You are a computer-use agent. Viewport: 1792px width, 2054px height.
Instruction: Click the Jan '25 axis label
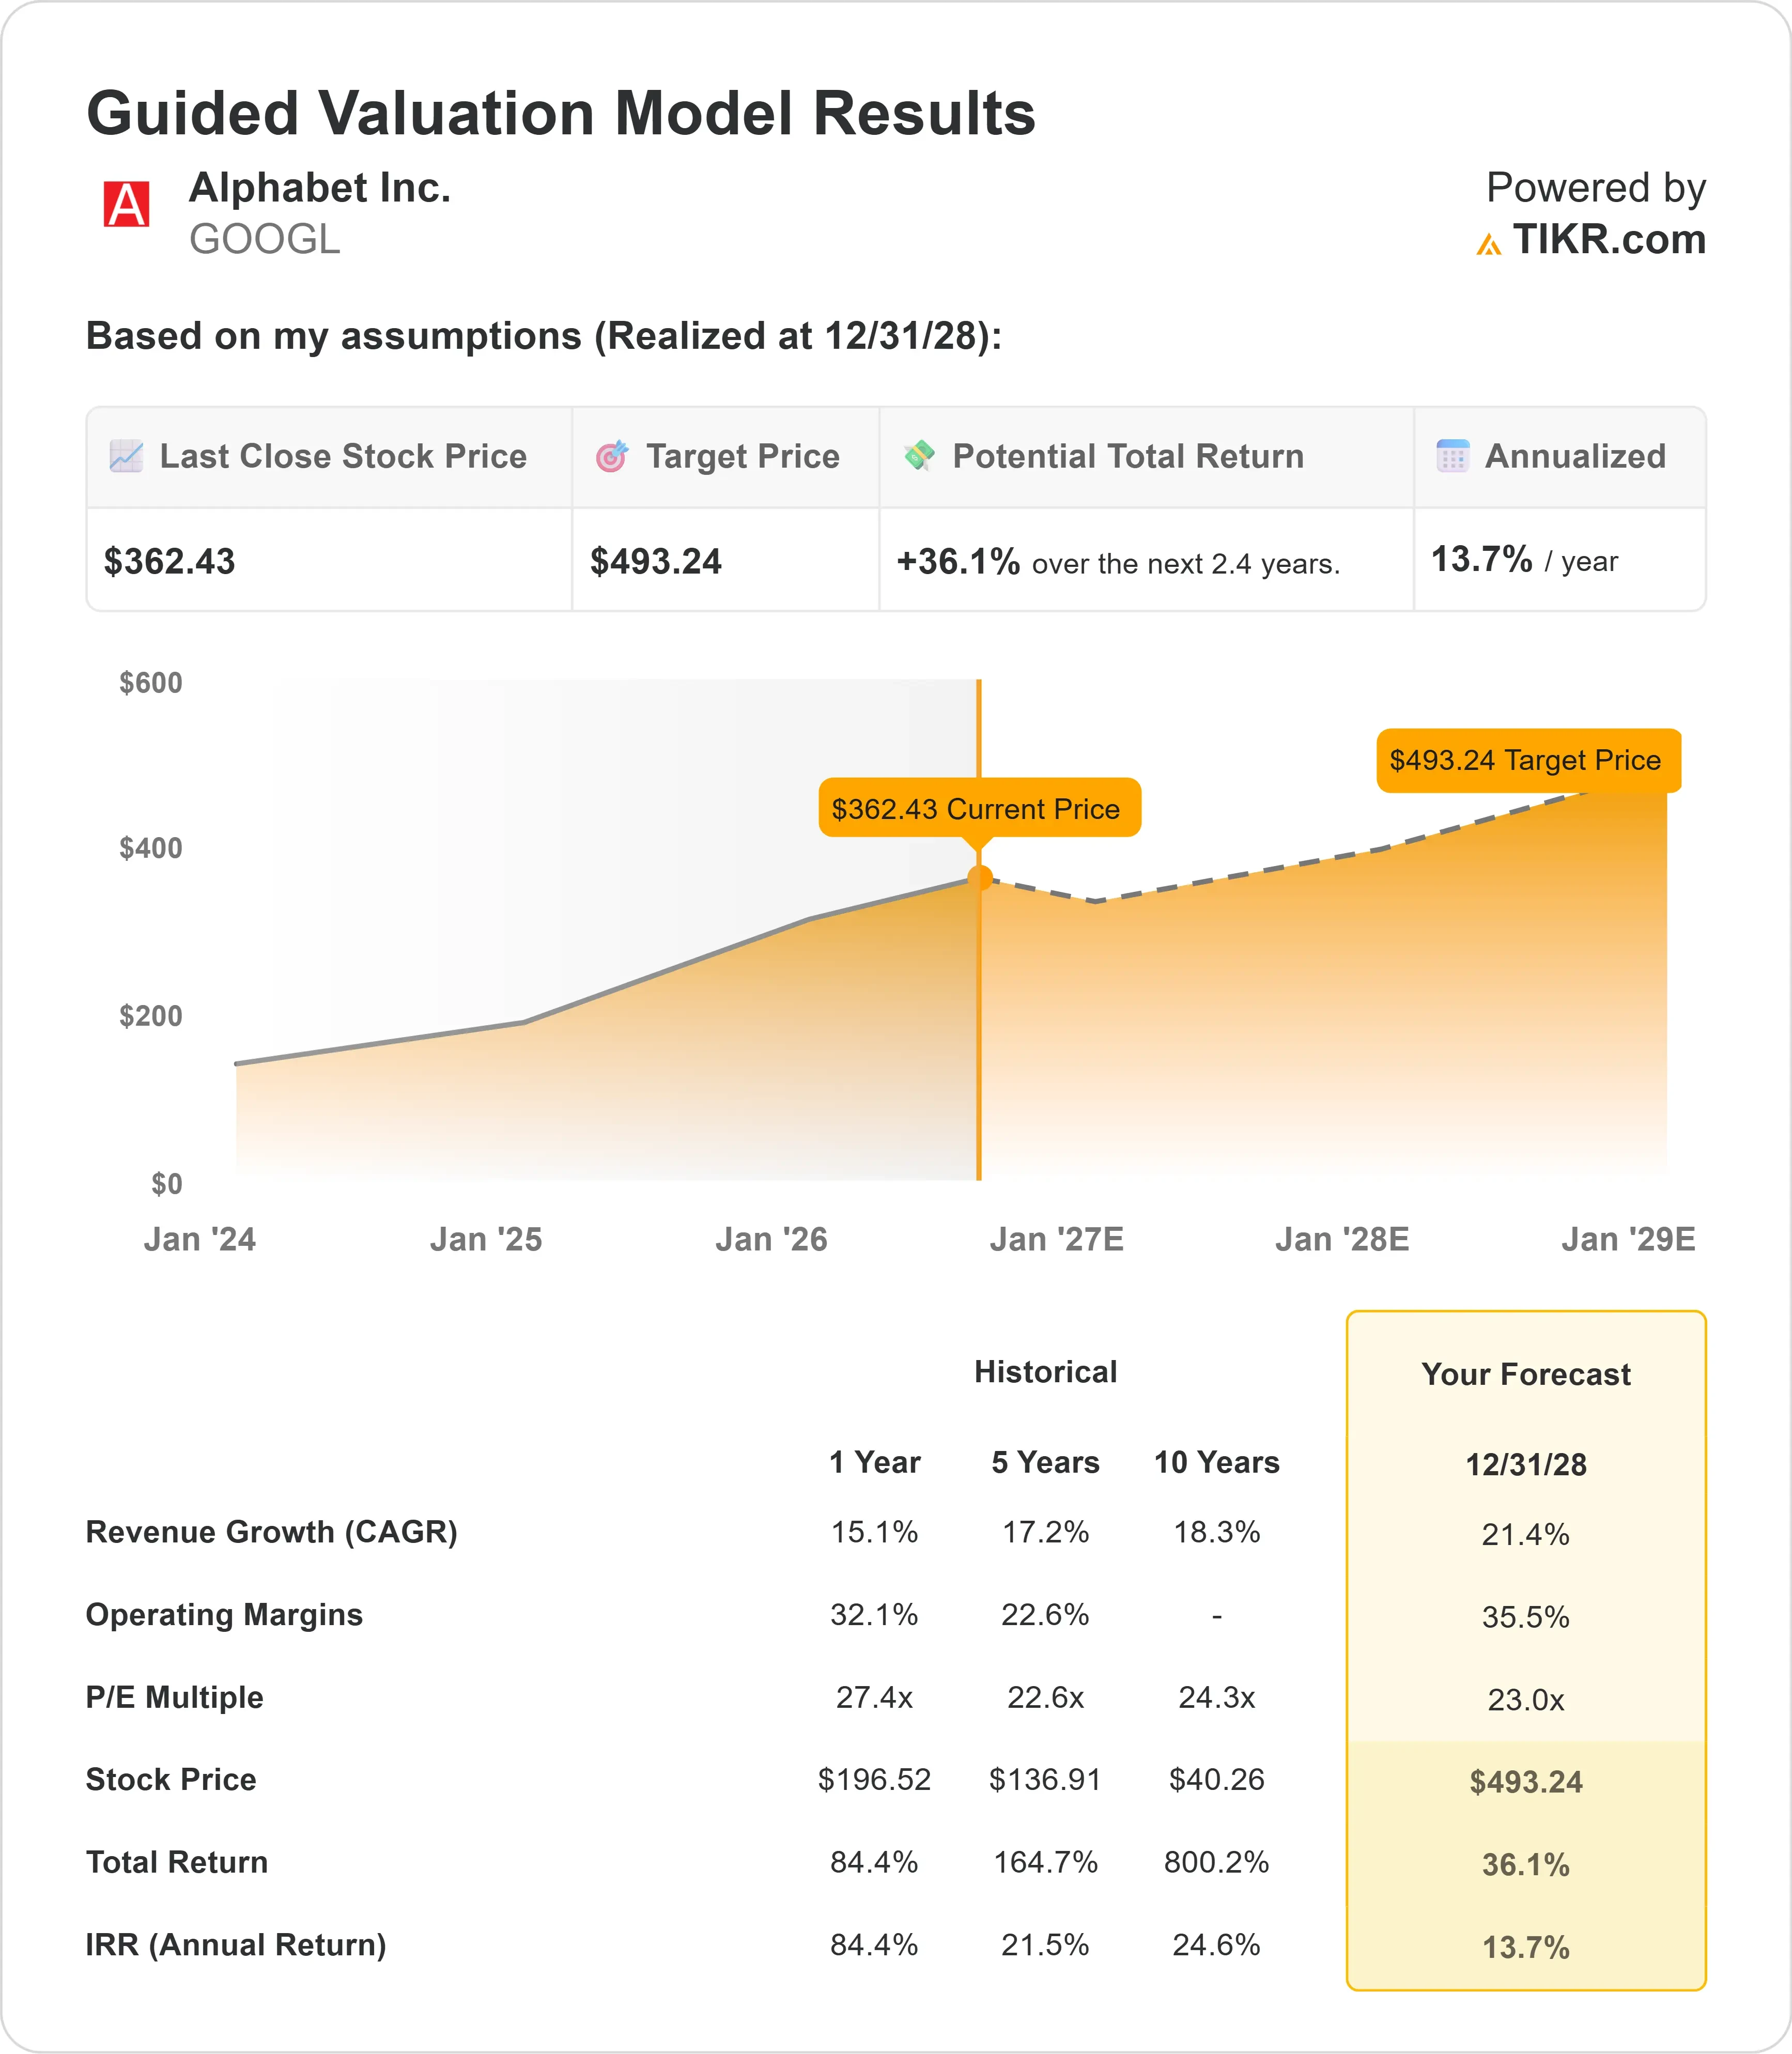(486, 1240)
